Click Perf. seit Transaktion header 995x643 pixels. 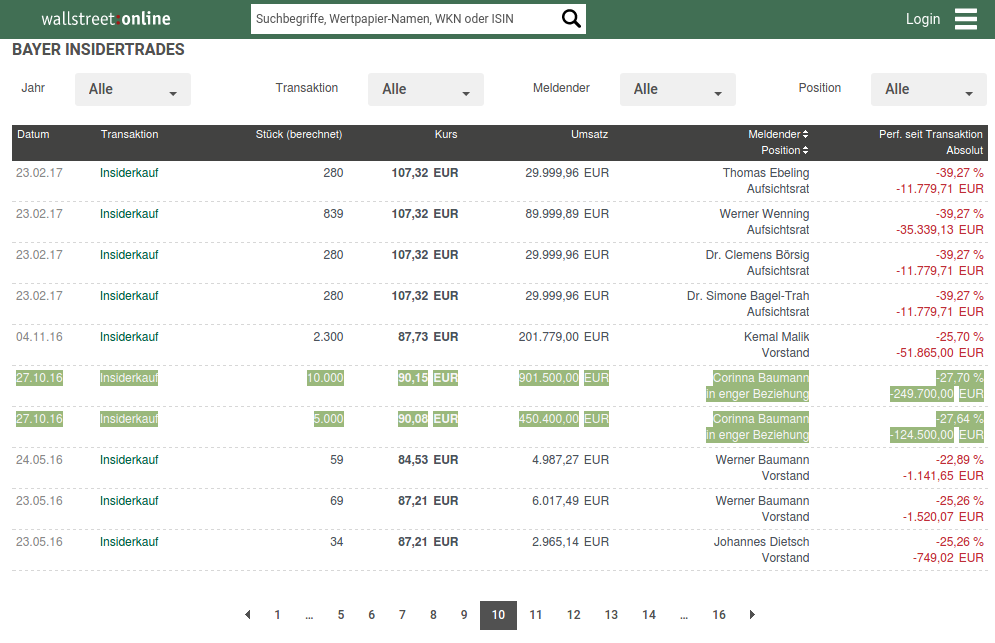click(x=931, y=135)
